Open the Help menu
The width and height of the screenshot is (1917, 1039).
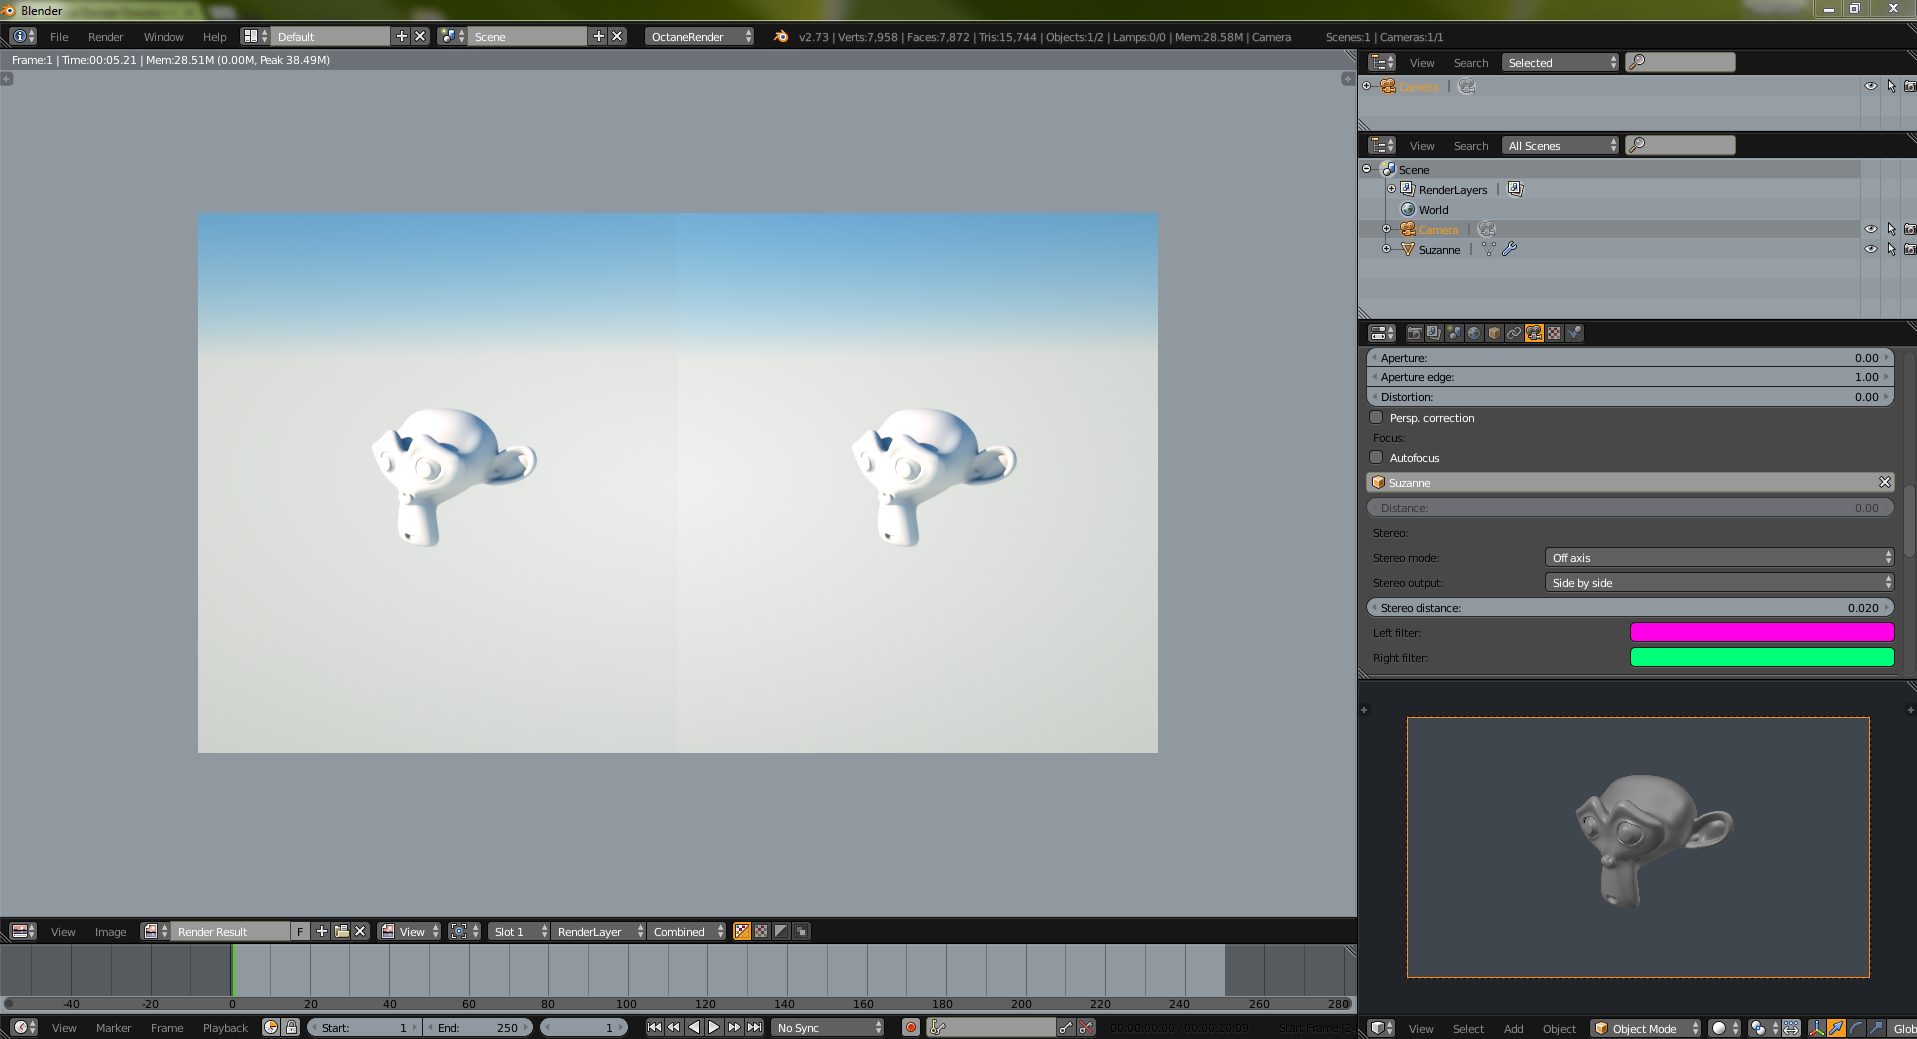tap(214, 37)
